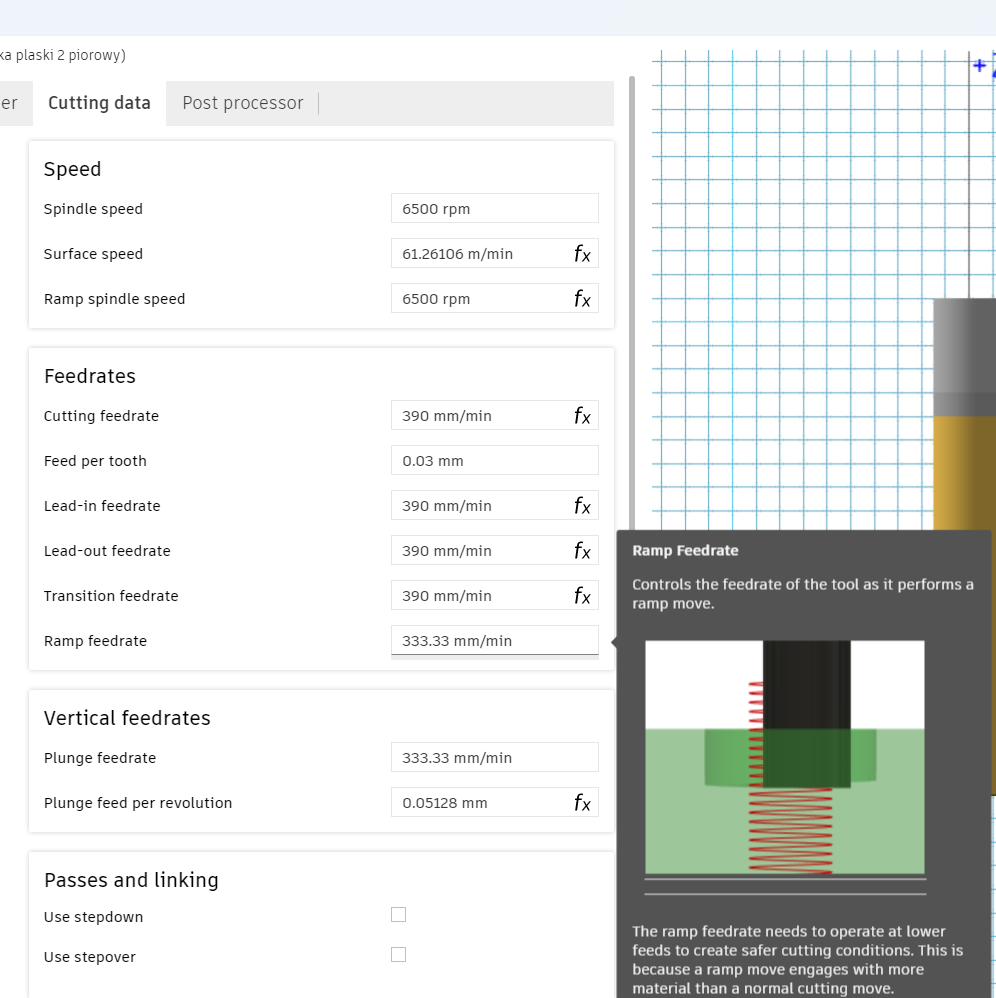
Task: Open expression editor for Plunge feed per revolution
Action: click(x=582, y=803)
